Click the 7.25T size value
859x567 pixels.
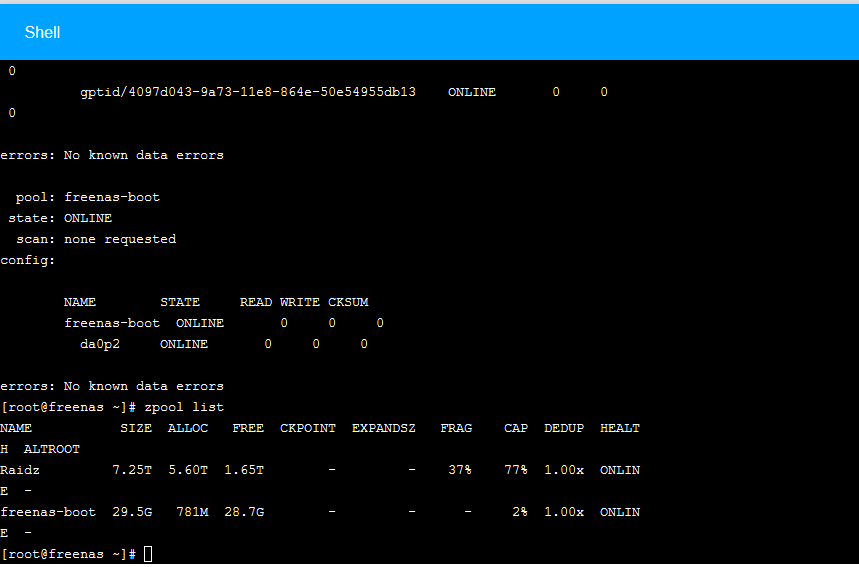pyautogui.click(x=132, y=471)
